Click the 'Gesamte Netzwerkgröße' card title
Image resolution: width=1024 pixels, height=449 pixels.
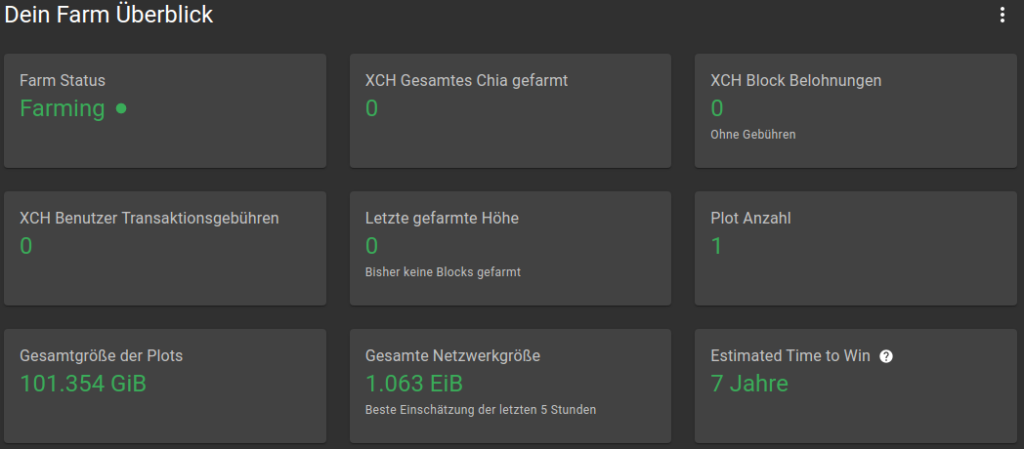pos(453,355)
